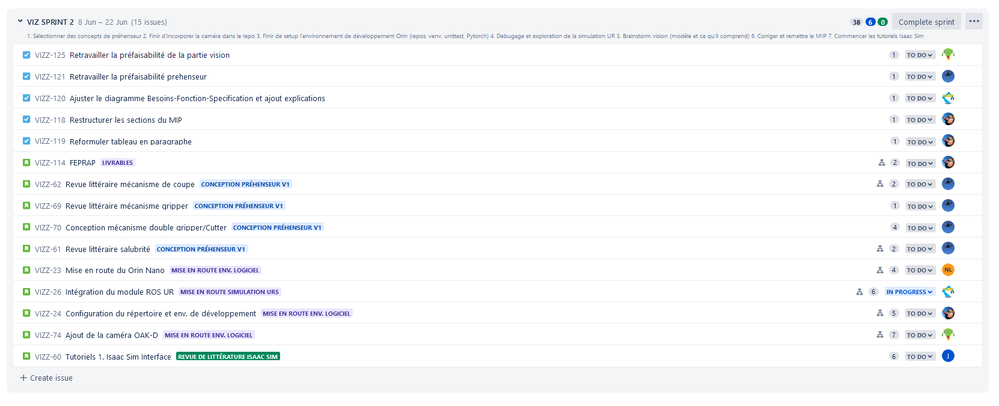Click summary "Revue littéraire salubrité"

click(x=108, y=249)
